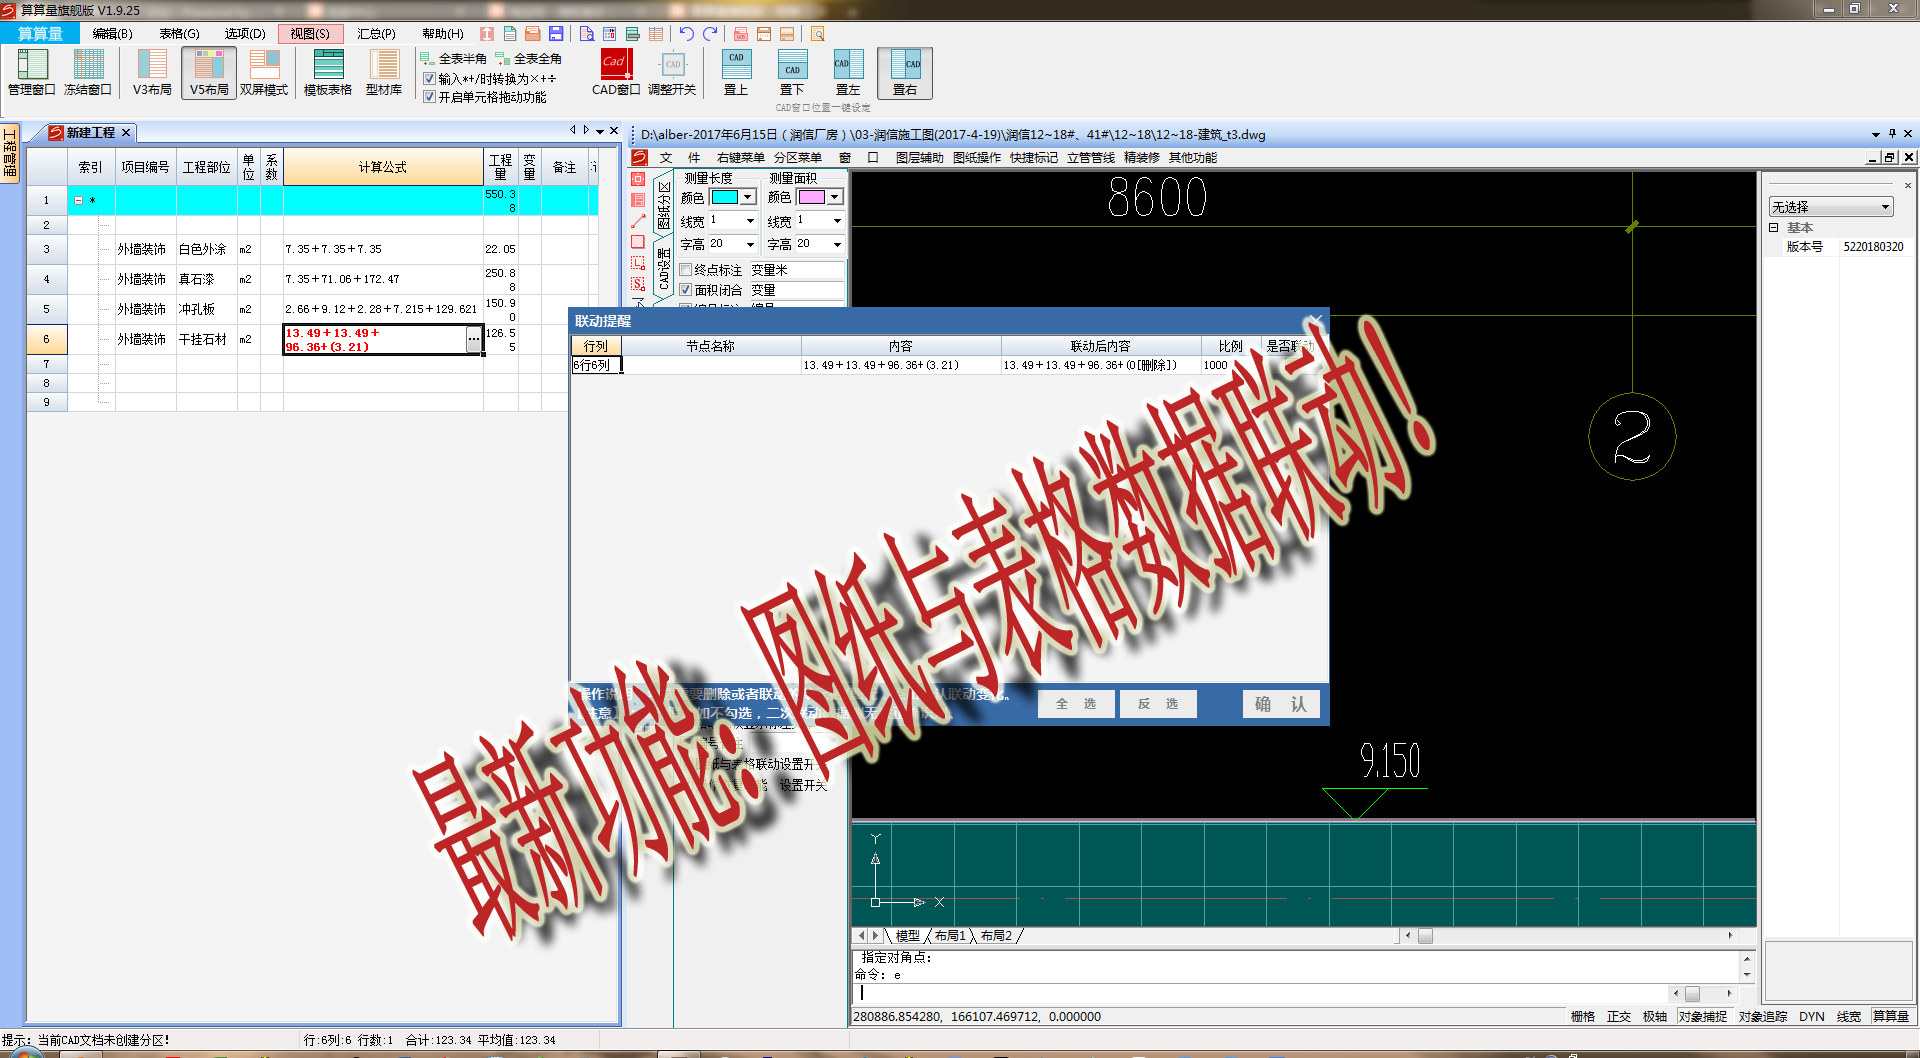Open the 选项(D) menu
This screenshot has width=1920, height=1058.
click(245, 34)
